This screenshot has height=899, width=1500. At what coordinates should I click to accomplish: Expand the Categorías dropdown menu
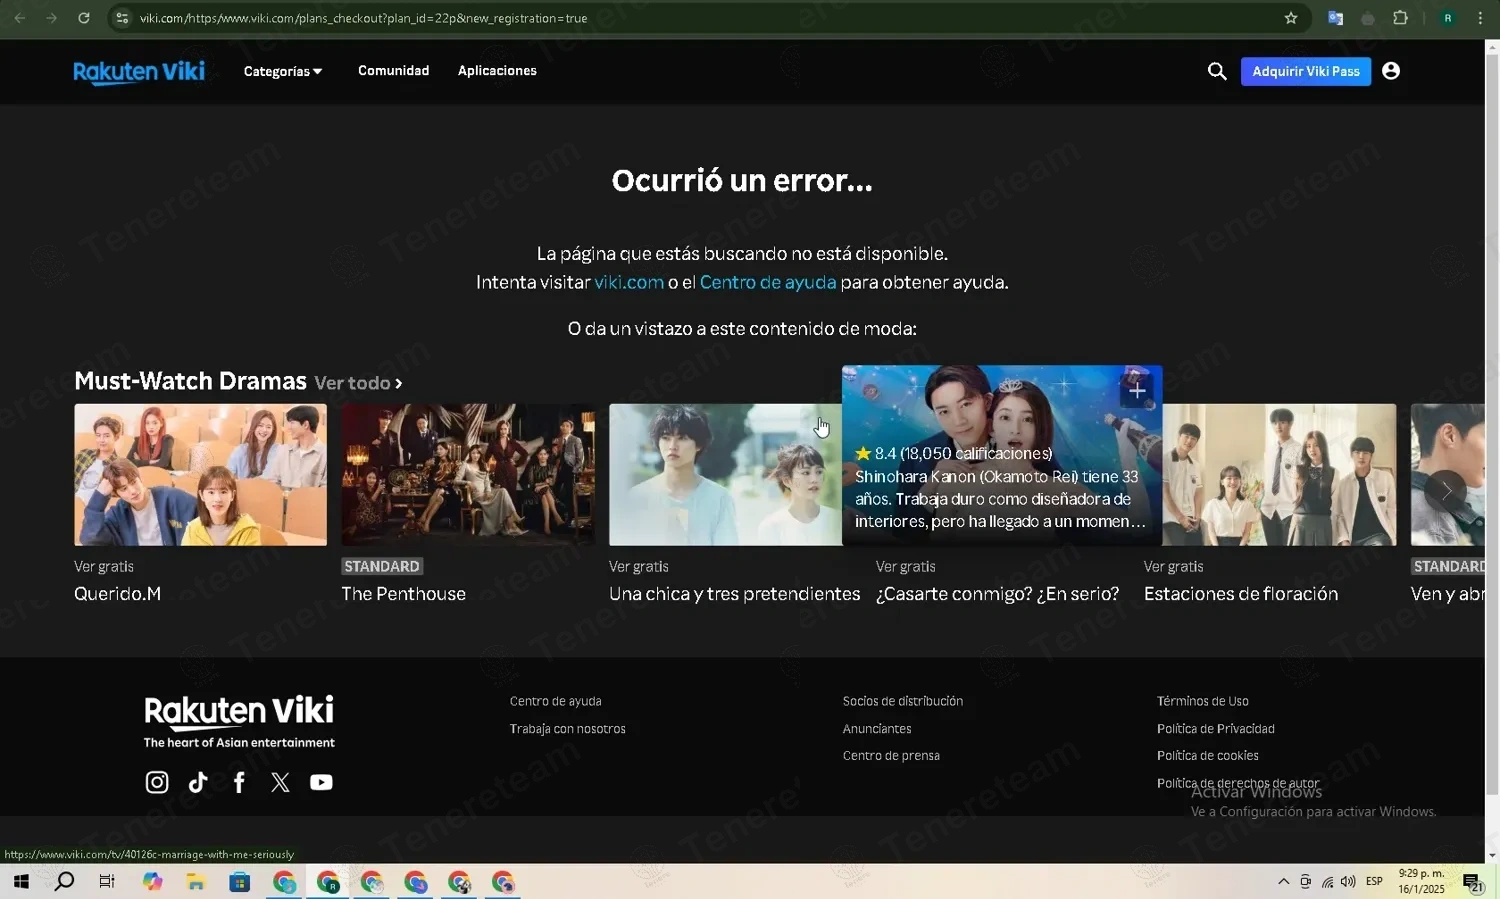click(x=283, y=71)
